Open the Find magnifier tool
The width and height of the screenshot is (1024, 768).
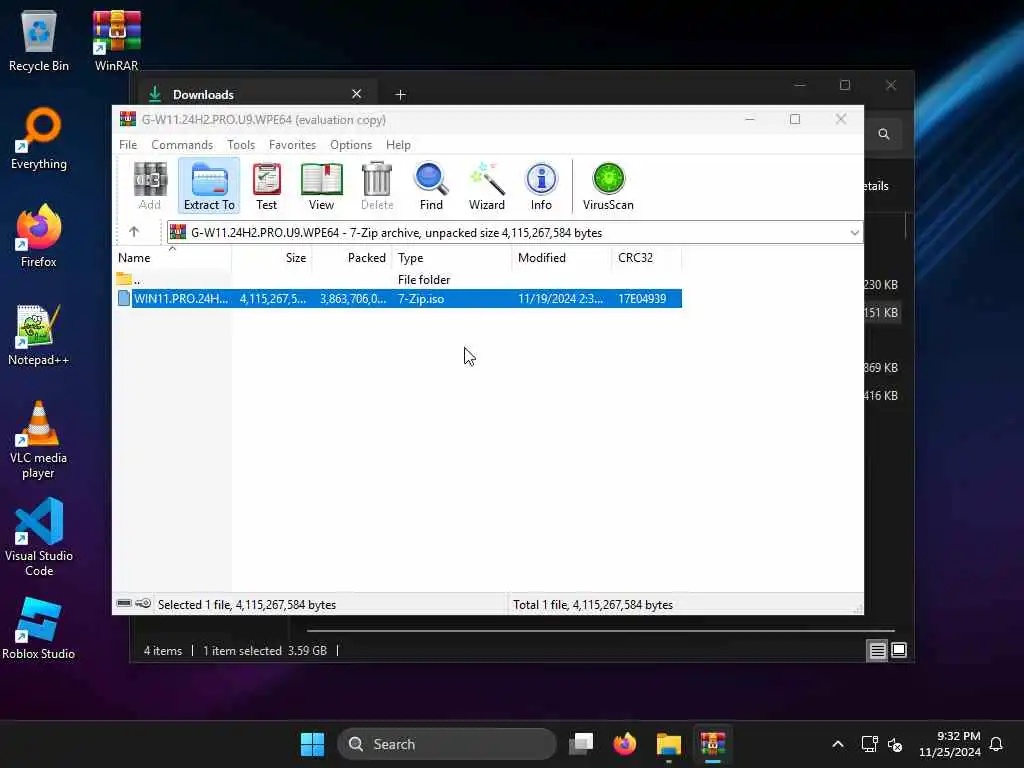coord(431,186)
